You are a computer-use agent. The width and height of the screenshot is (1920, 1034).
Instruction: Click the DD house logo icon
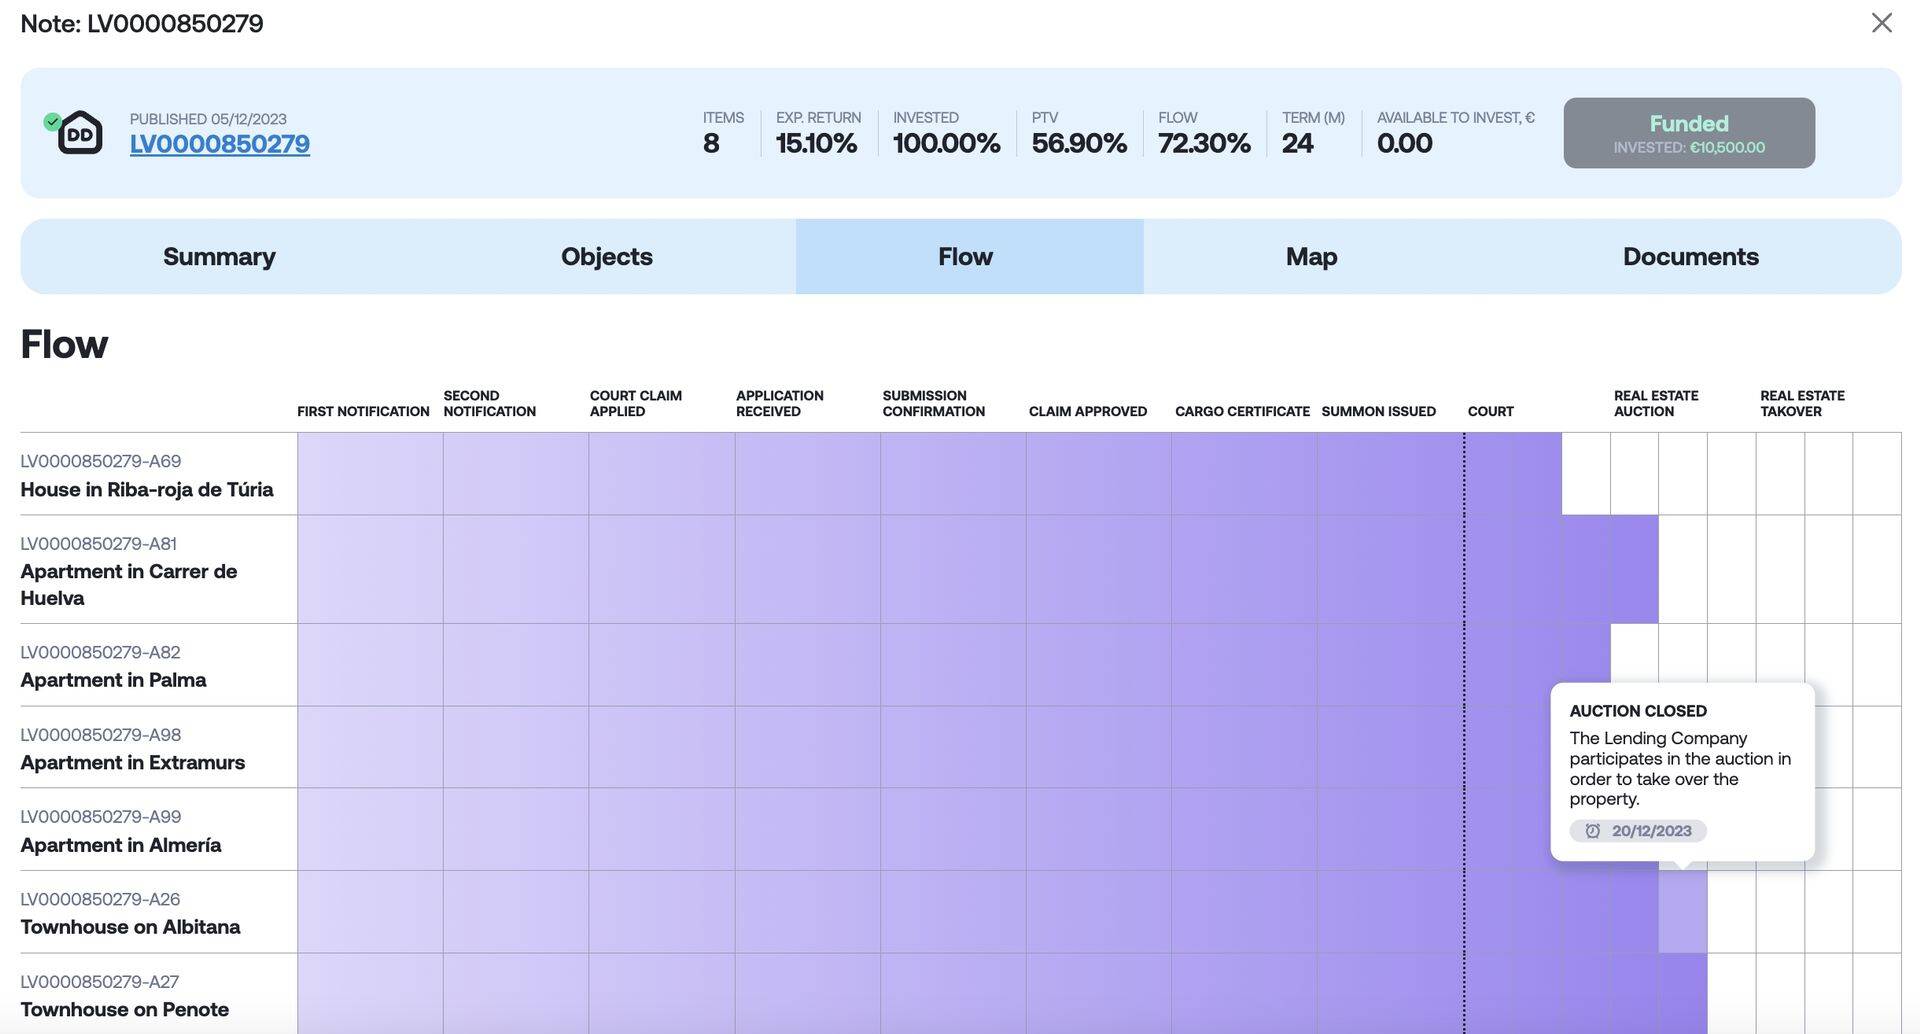click(80, 133)
